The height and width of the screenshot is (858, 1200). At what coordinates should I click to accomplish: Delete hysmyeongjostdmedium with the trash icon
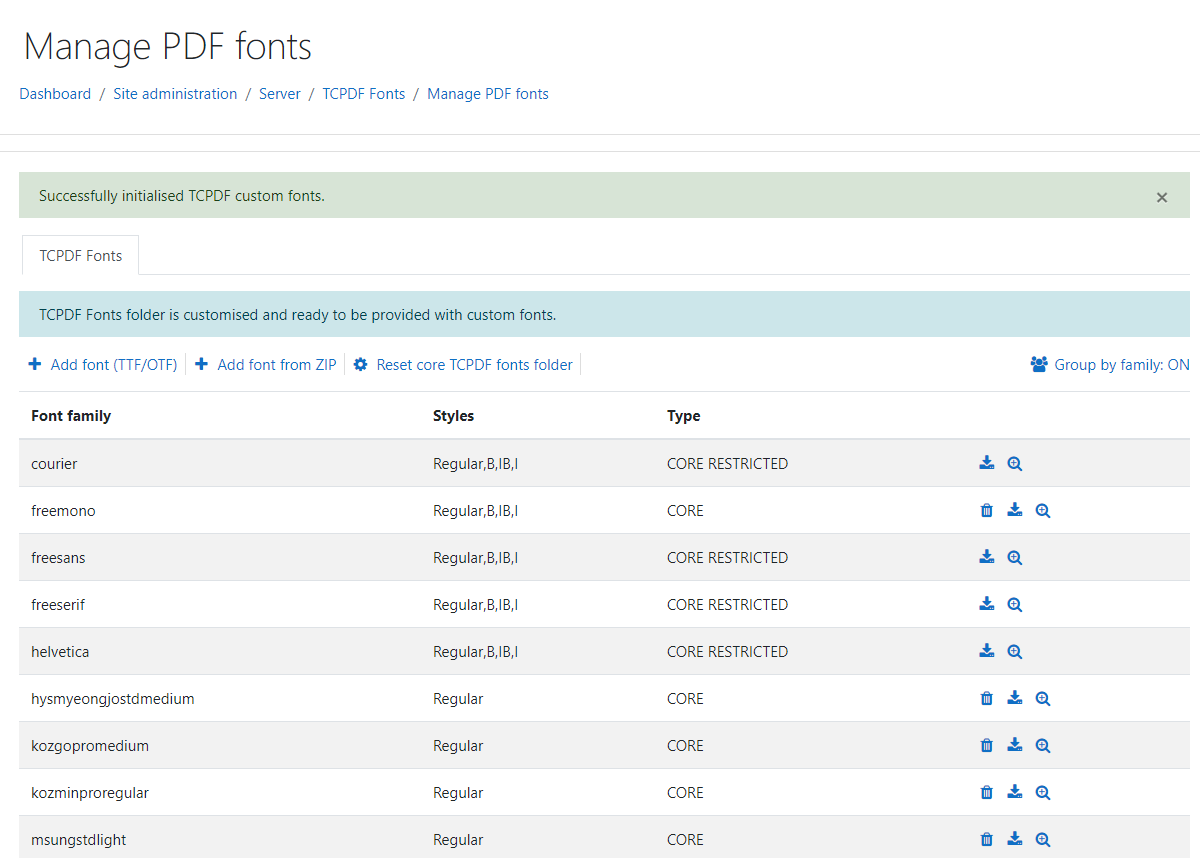pyautogui.click(x=987, y=698)
